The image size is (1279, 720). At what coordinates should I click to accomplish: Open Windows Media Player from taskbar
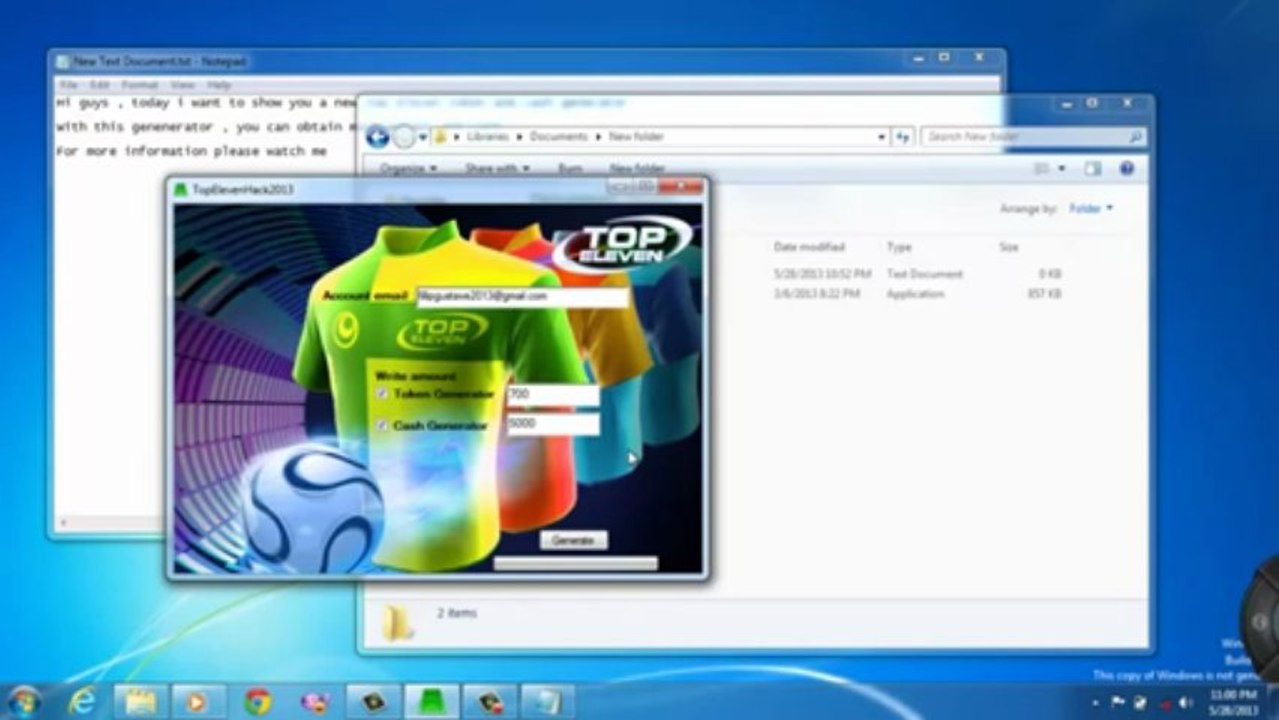198,702
